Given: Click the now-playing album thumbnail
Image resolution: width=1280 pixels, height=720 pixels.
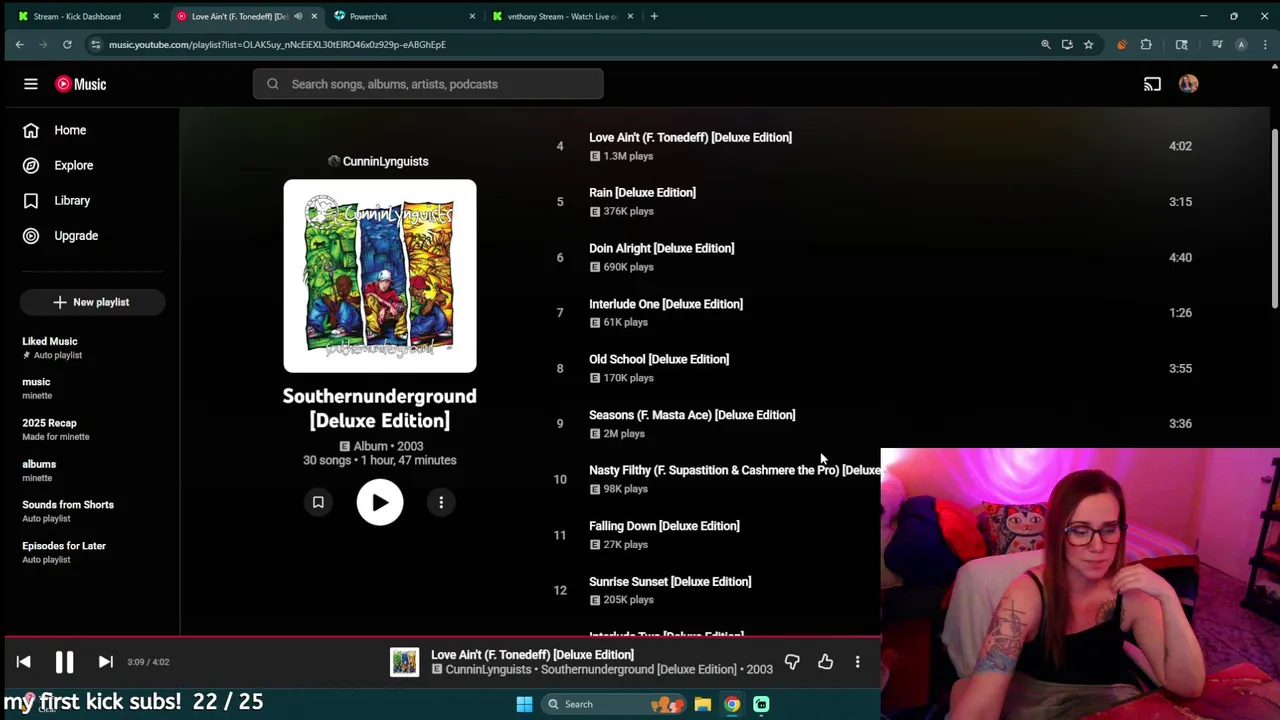Looking at the screenshot, I should click(404, 662).
